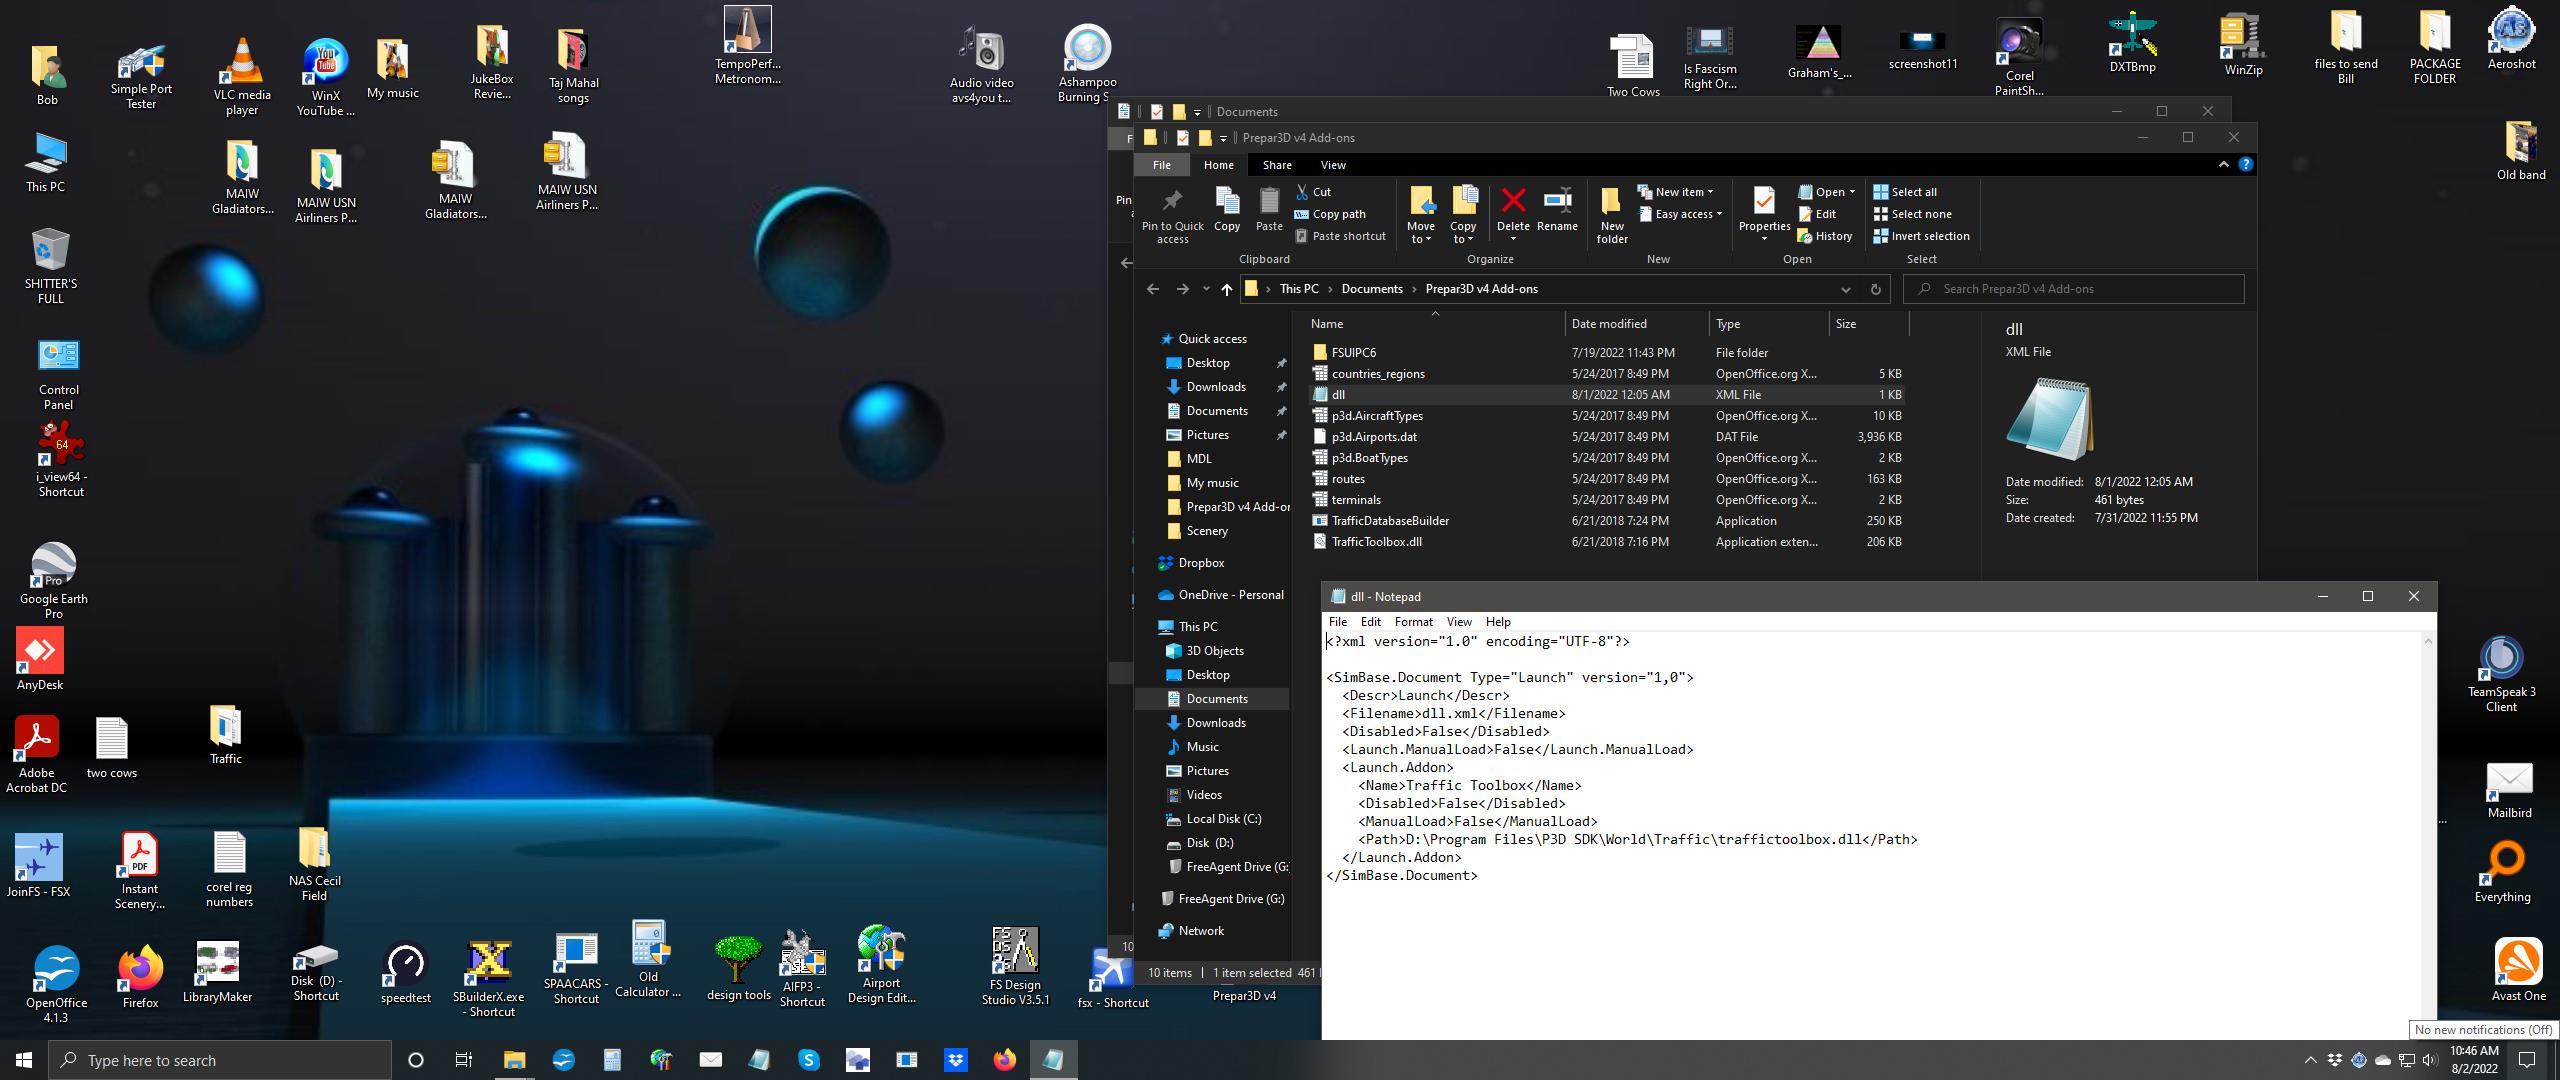The image size is (2560, 1080).
Task: Click the Properties icon in the Open group
Action: point(1764,203)
